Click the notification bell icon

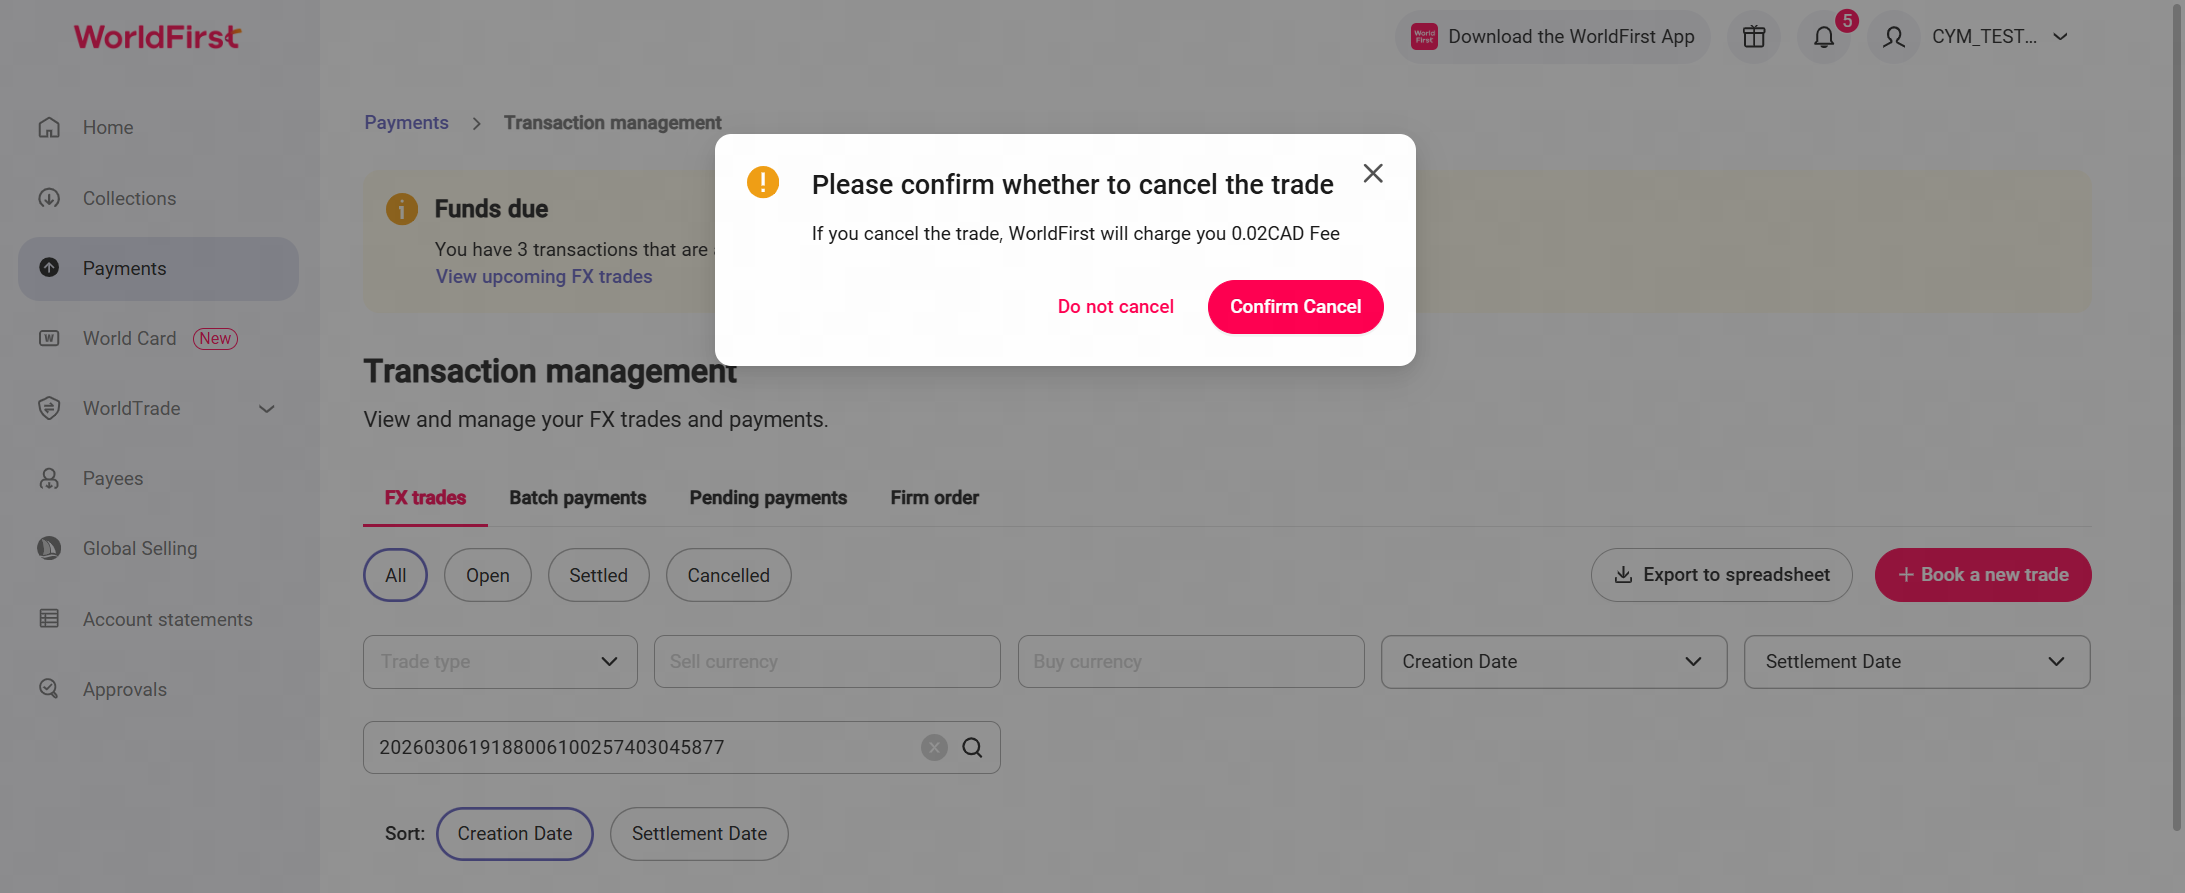[1824, 38]
